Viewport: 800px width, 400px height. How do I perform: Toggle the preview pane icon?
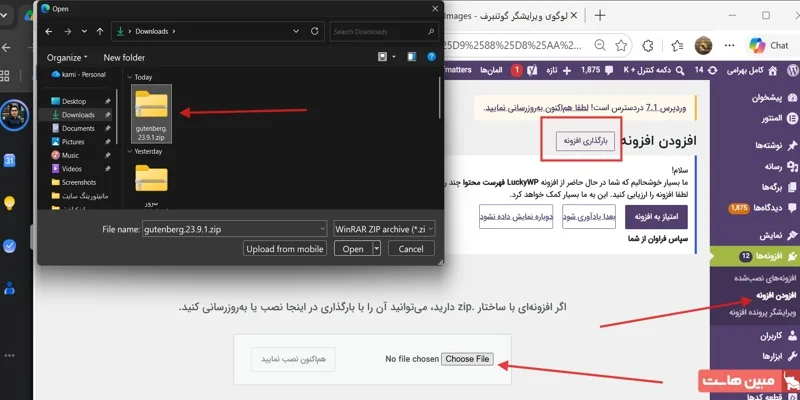coord(412,57)
